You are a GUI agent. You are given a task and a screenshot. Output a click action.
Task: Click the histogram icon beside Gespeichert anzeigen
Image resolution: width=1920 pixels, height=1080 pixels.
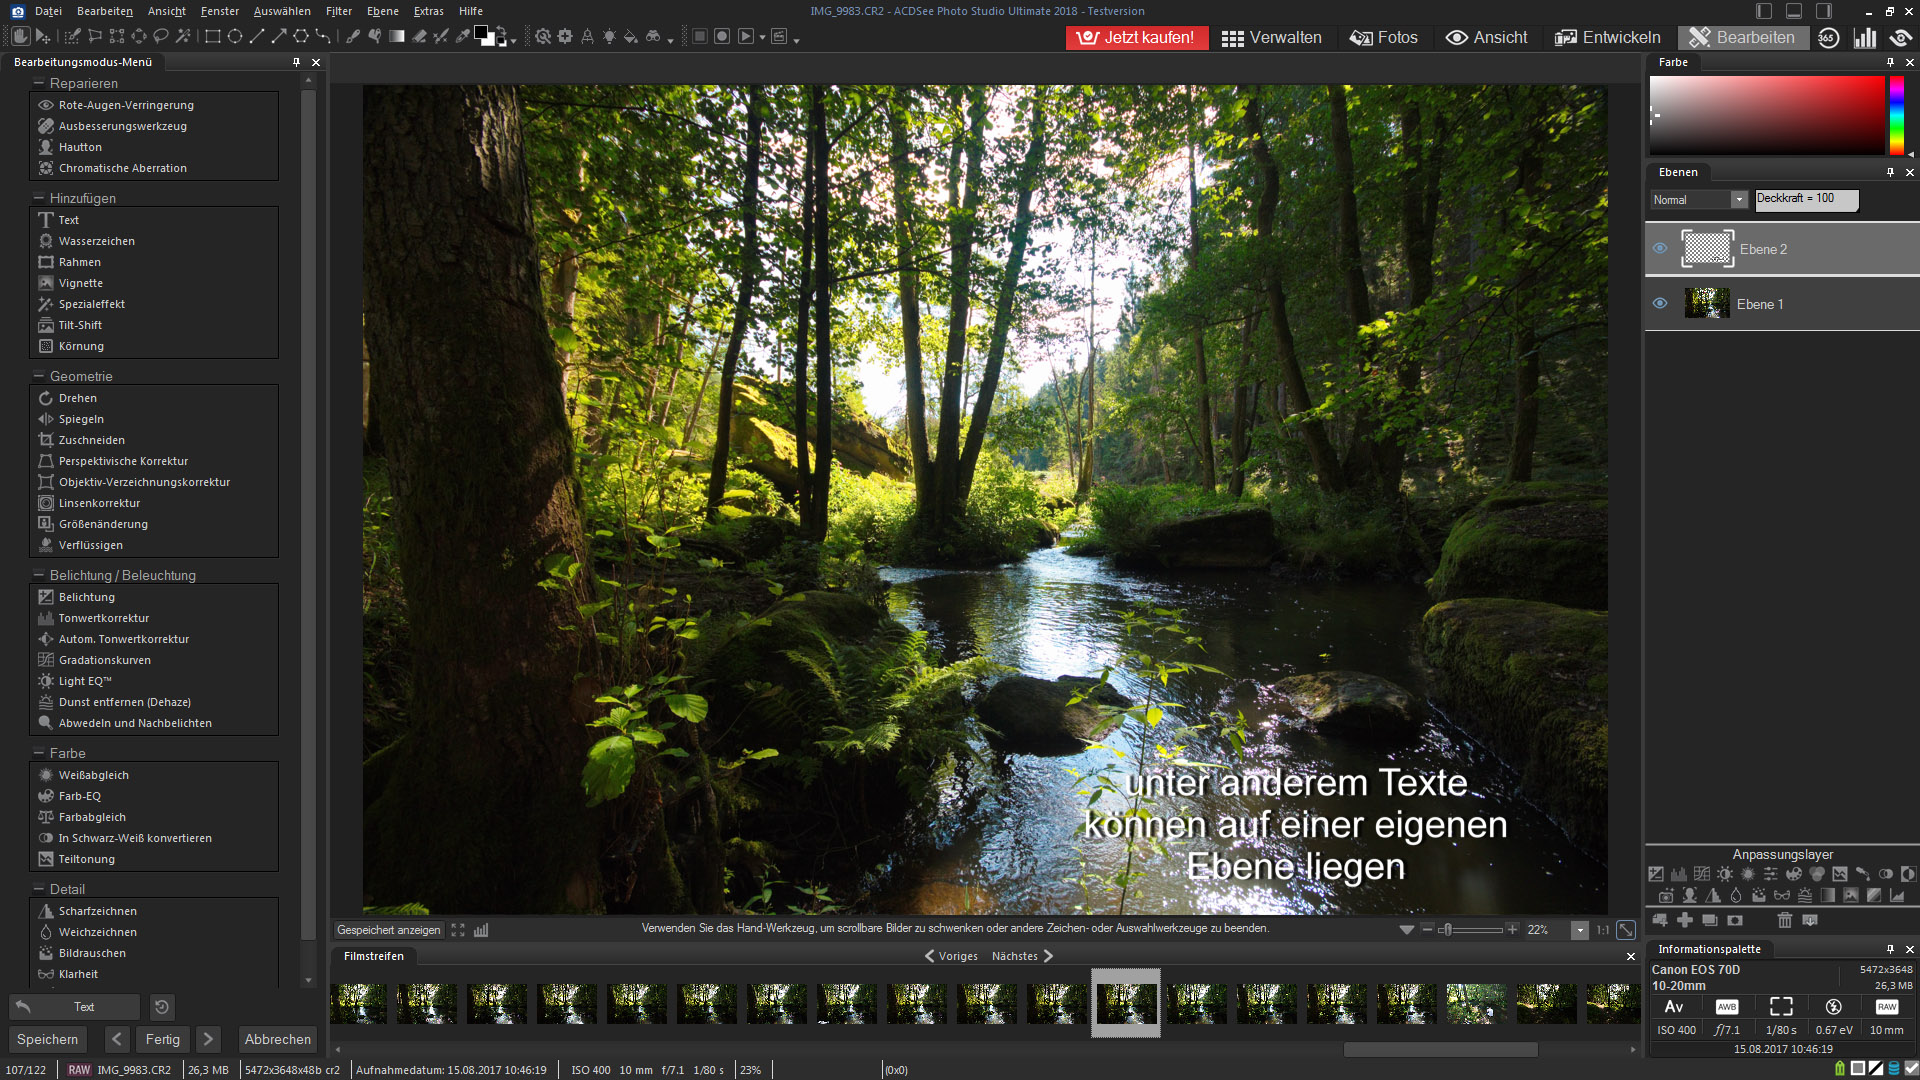(481, 930)
